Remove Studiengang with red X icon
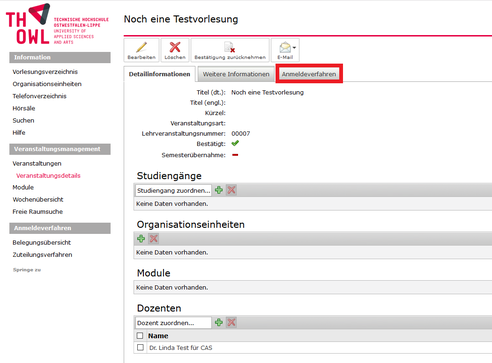The width and height of the screenshot is (492, 363). coord(231,190)
